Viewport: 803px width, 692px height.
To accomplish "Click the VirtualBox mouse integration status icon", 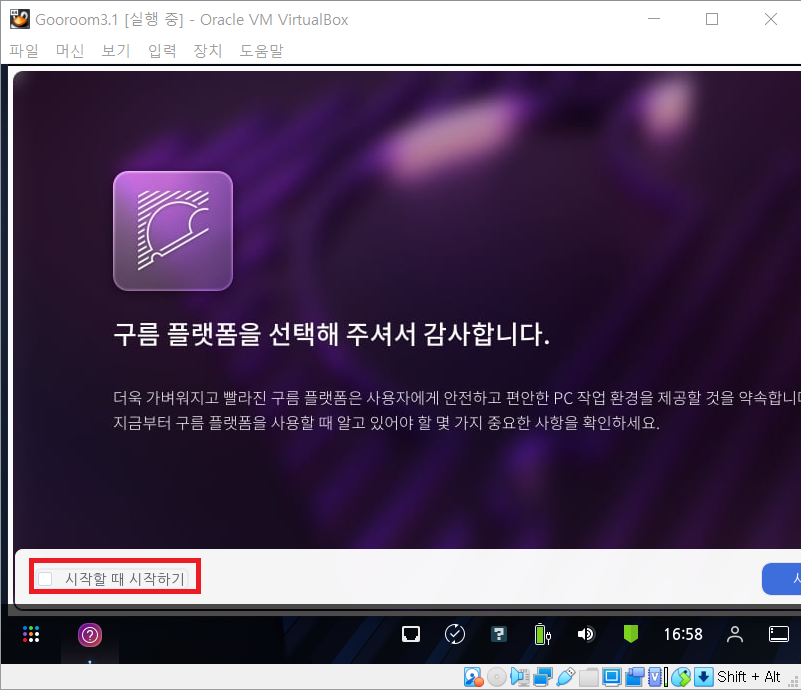I will 682,679.
